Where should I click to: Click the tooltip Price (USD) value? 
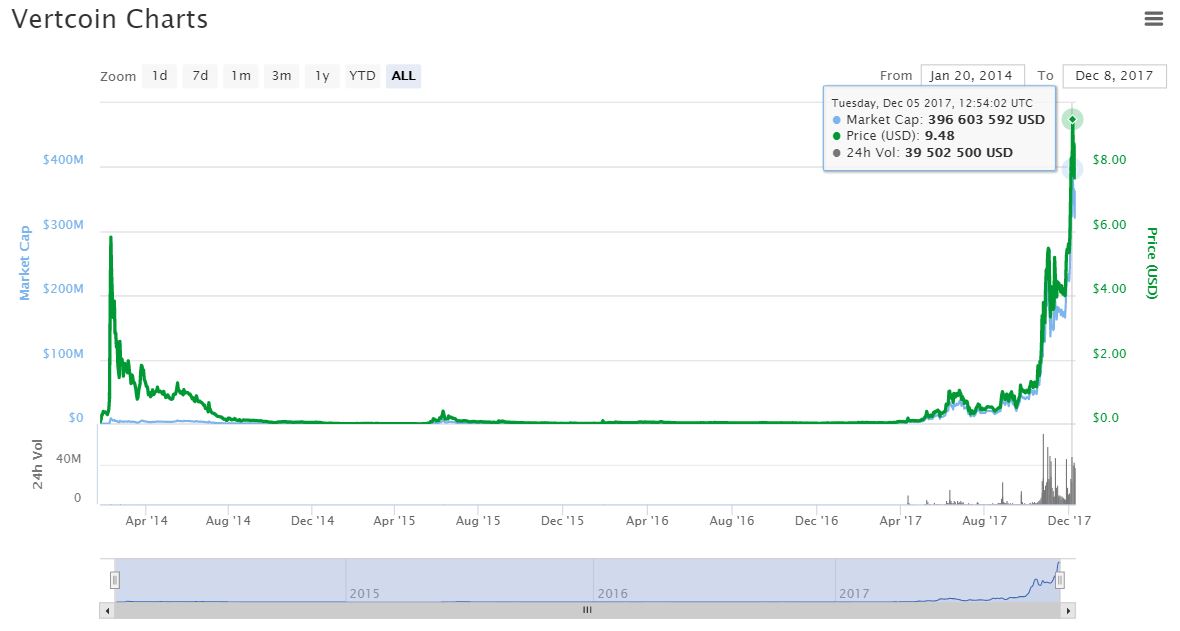coord(939,136)
